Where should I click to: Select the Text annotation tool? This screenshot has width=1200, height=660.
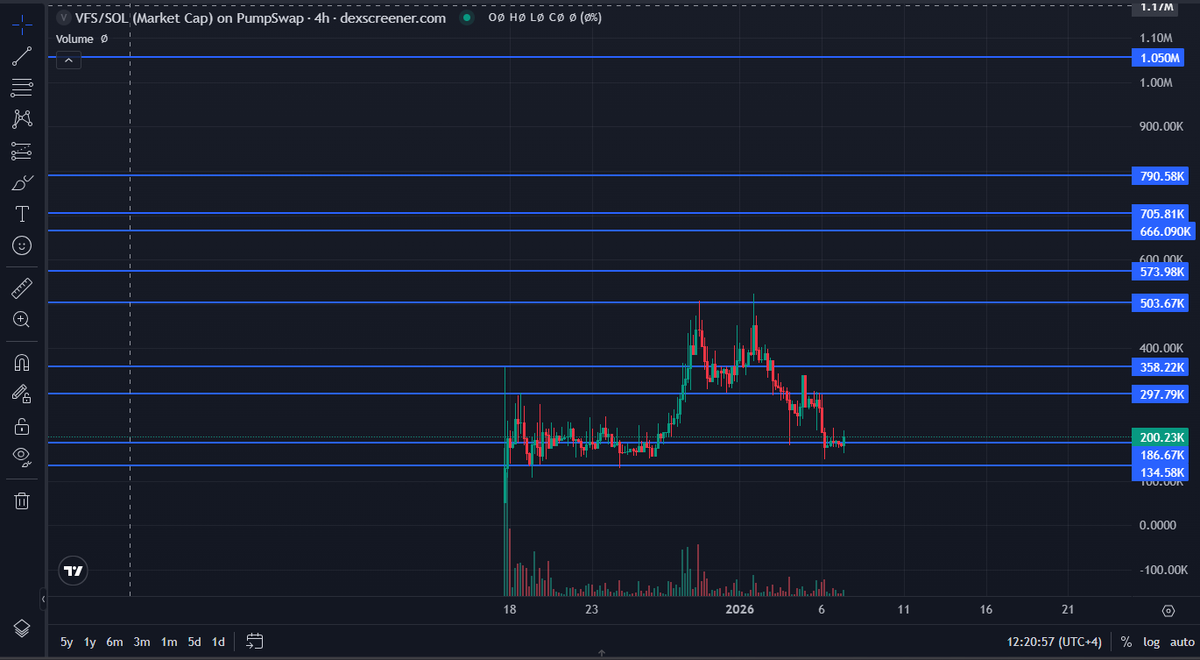point(22,214)
